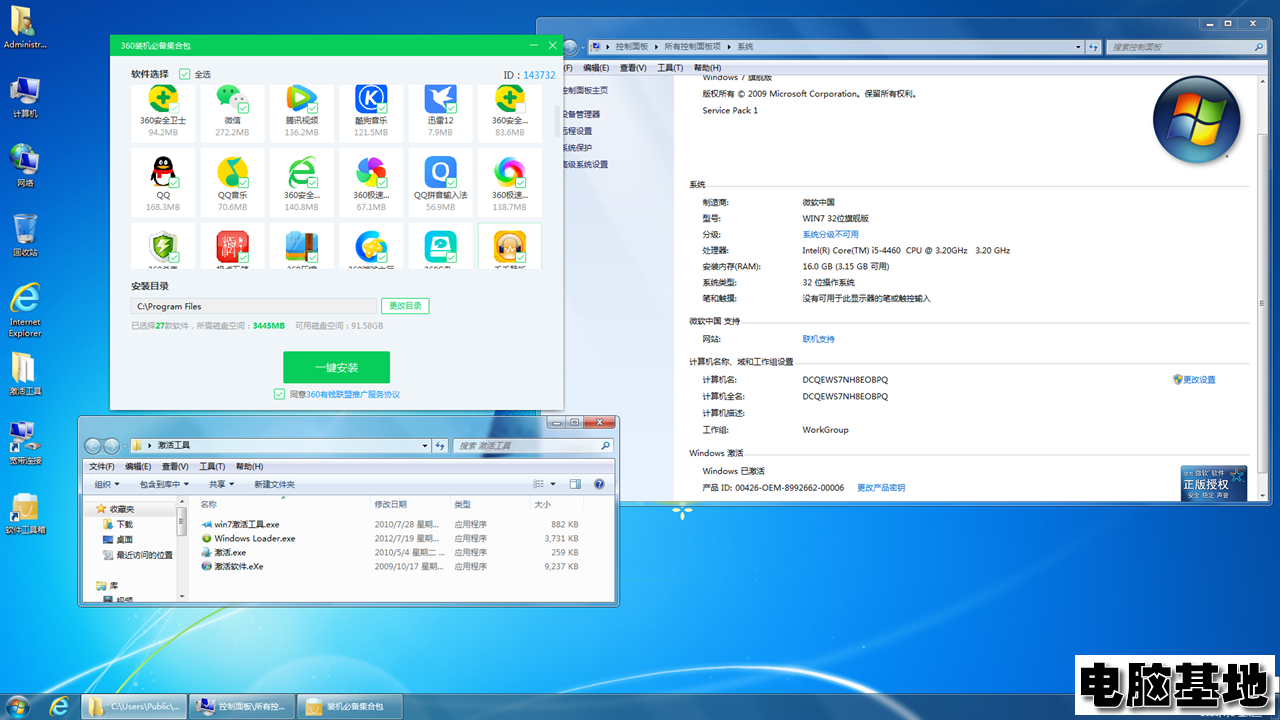Open 工具(T) menu in control panel window
The height and width of the screenshot is (720, 1280).
pos(670,68)
